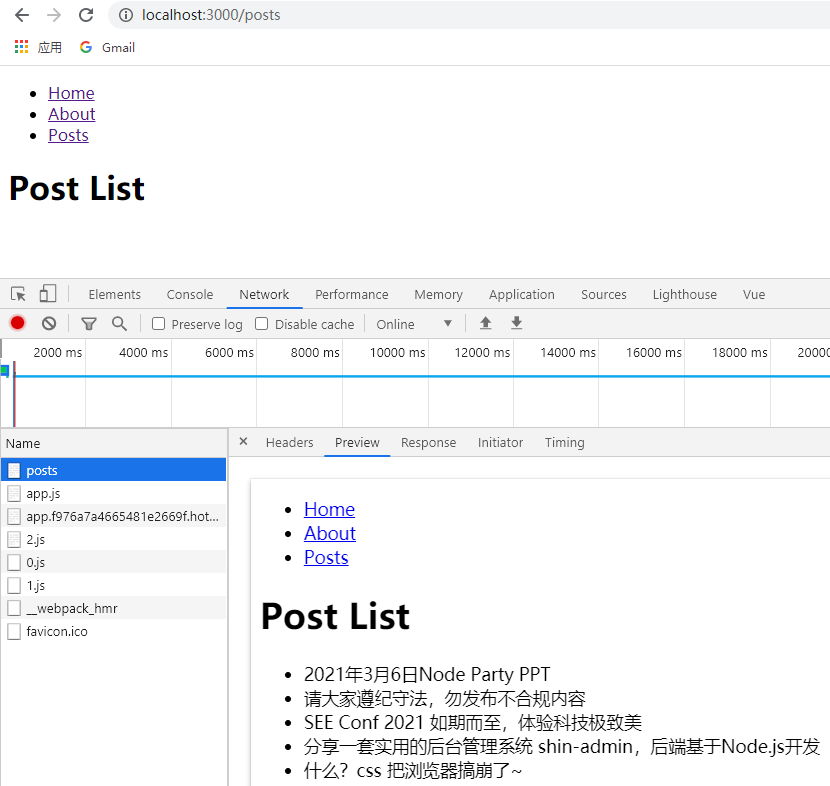This screenshot has height=786, width=830.
Task: Switch to the Headers tab
Action: click(290, 442)
